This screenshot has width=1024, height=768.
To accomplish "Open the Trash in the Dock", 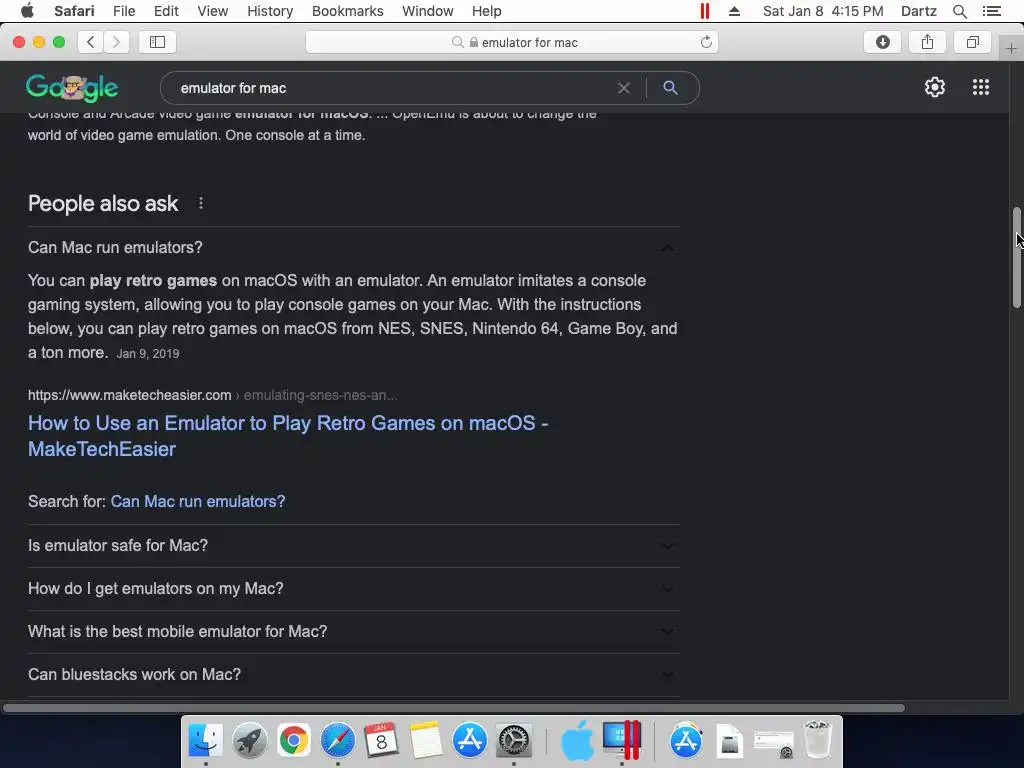I will pos(818,739).
